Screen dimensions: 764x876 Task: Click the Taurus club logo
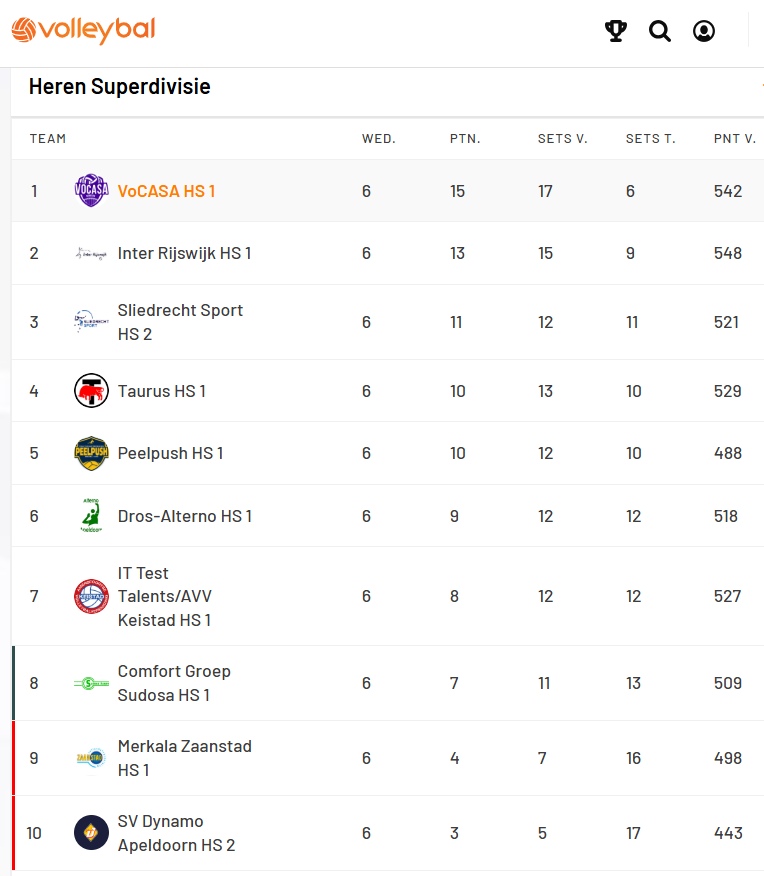tap(91, 391)
